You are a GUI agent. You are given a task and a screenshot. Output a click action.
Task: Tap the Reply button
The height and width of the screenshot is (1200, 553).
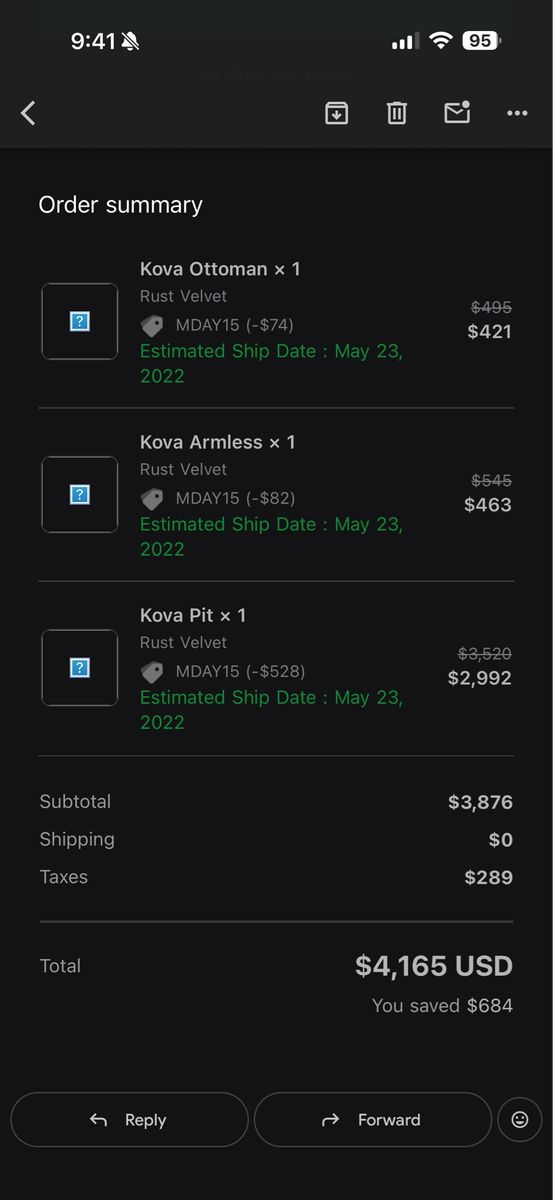tap(129, 1120)
